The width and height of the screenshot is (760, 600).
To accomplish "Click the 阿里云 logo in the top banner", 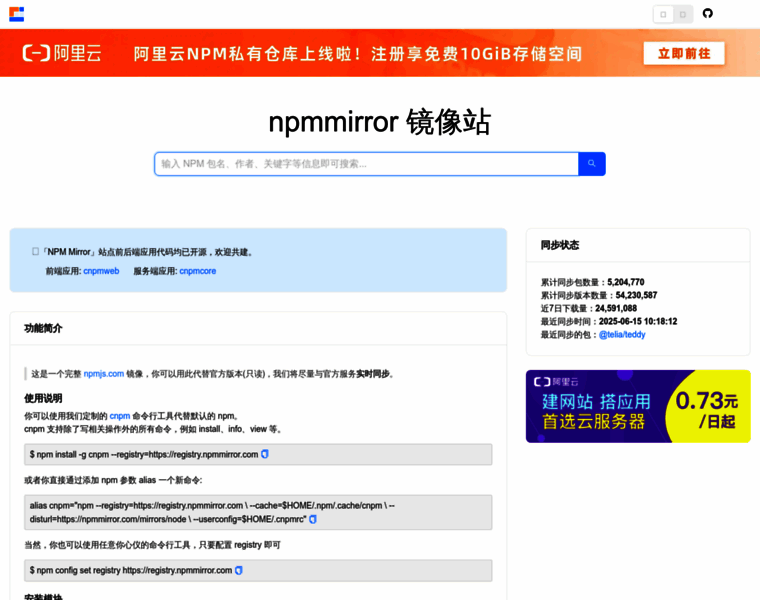I will 62,53.
